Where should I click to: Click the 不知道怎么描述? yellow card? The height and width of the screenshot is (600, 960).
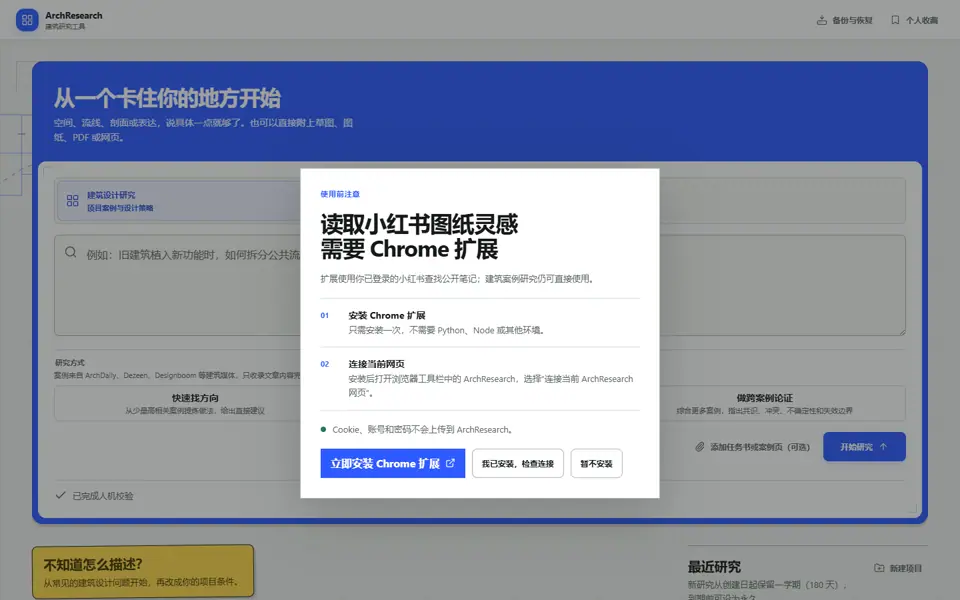143,571
